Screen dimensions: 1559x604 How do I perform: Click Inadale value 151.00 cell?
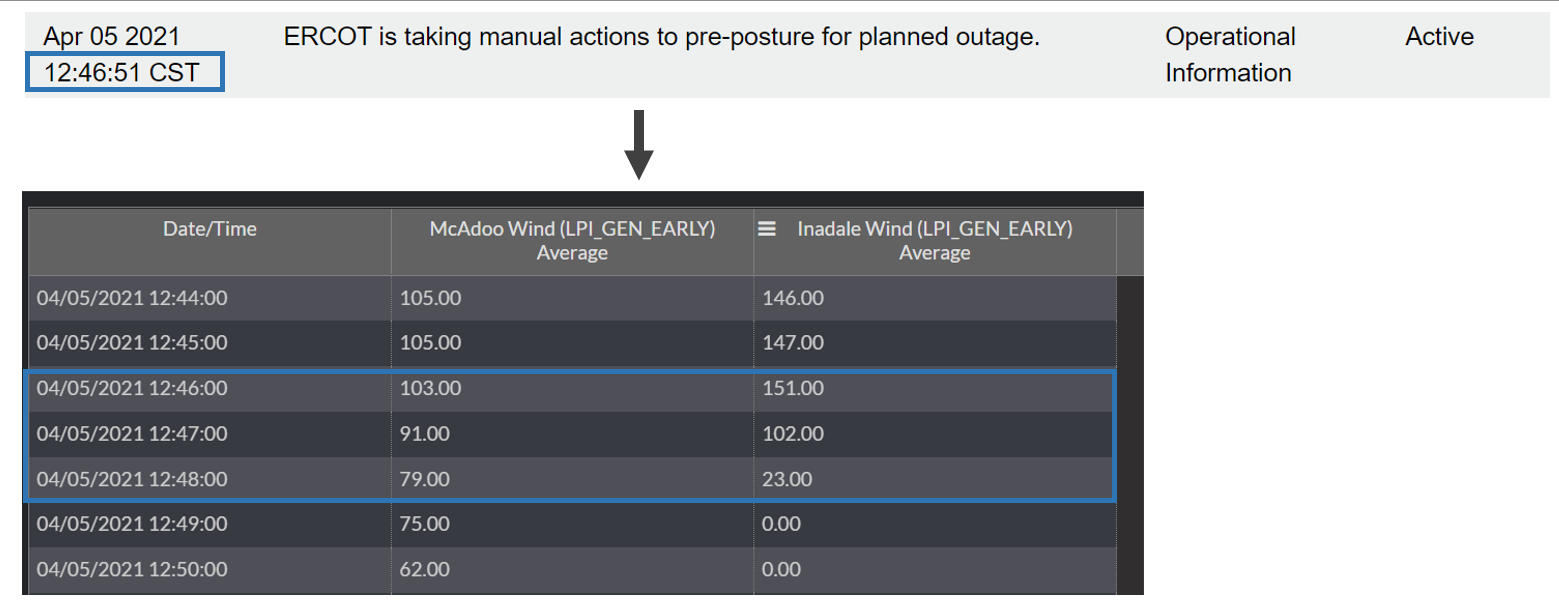click(x=793, y=388)
